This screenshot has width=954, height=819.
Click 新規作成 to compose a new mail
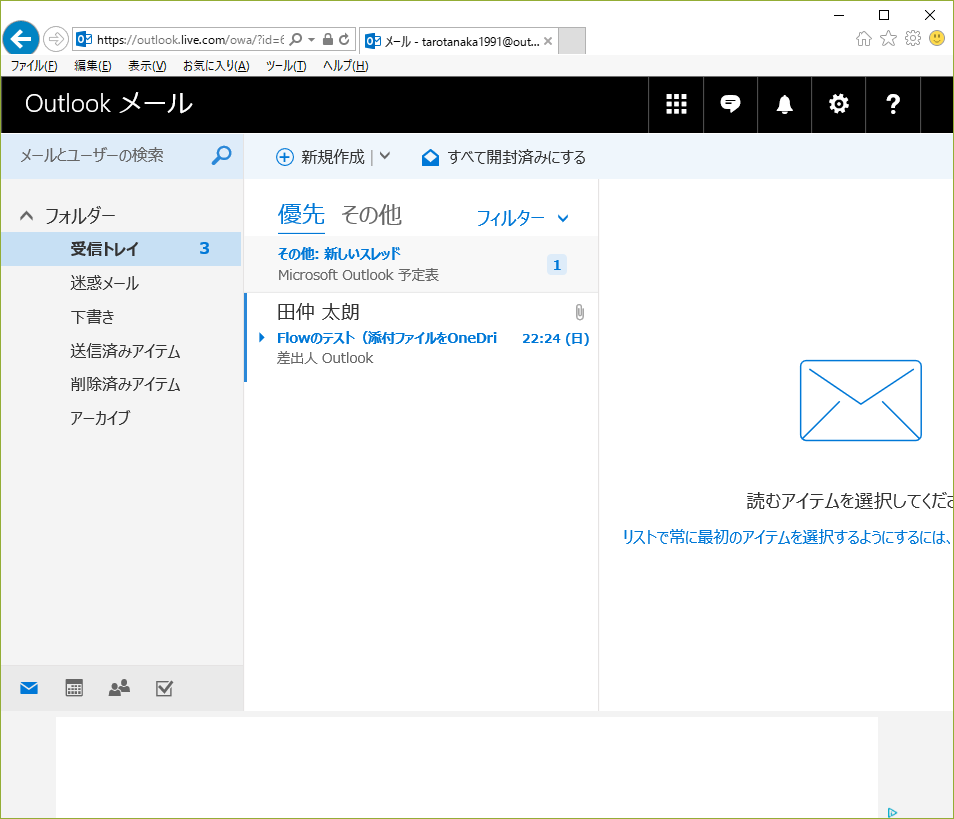click(x=321, y=157)
